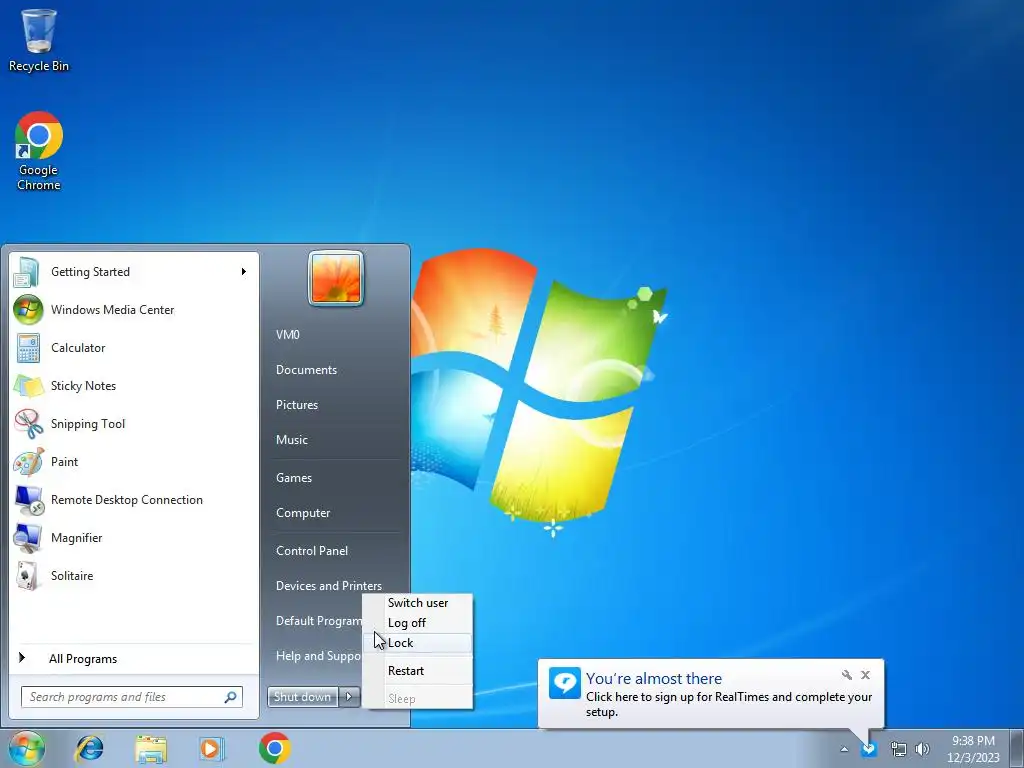Image resolution: width=1024 pixels, height=768 pixels.
Task: Launch the Snipping Tool scissors icon
Action: point(28,424)
